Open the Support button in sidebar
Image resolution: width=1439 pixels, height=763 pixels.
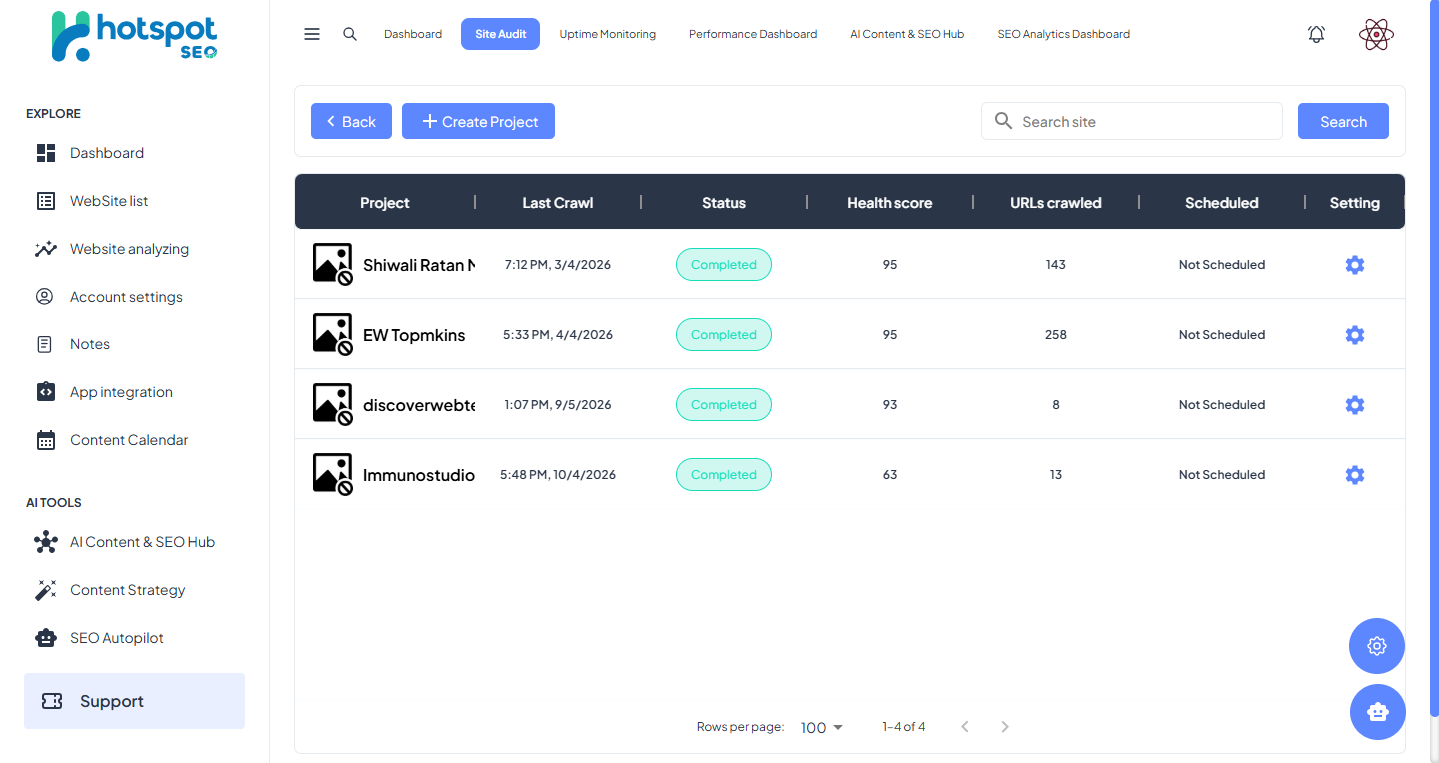pyautogui.click(x=134, y=701)
